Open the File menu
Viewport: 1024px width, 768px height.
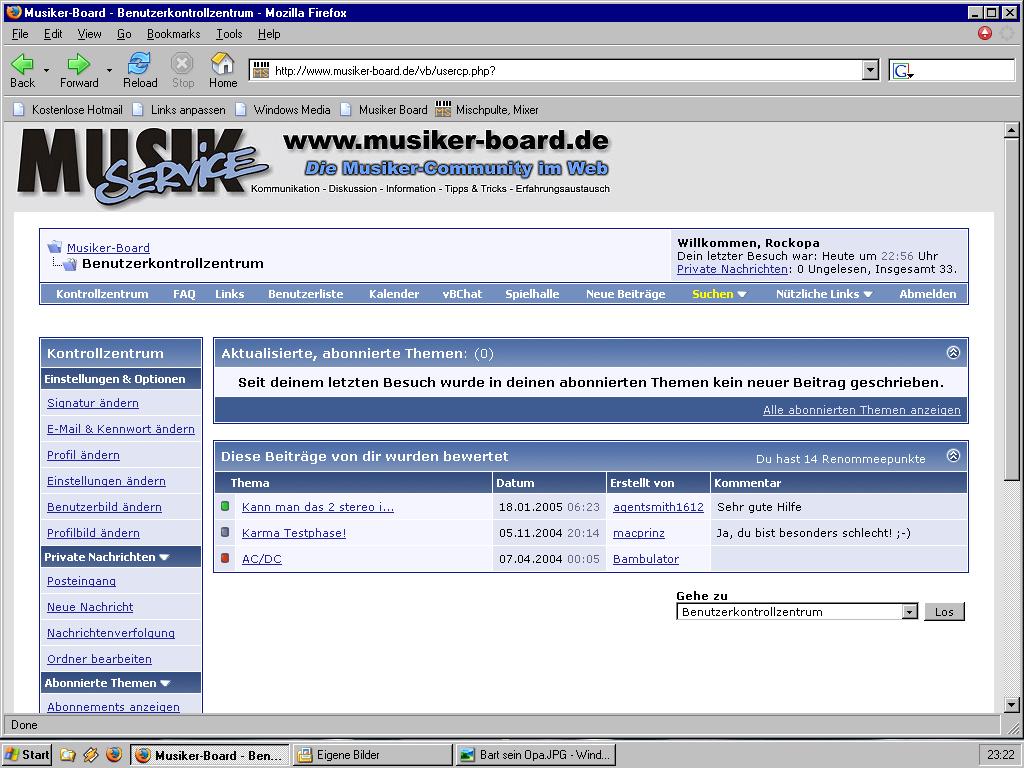[x=20, y=34]
